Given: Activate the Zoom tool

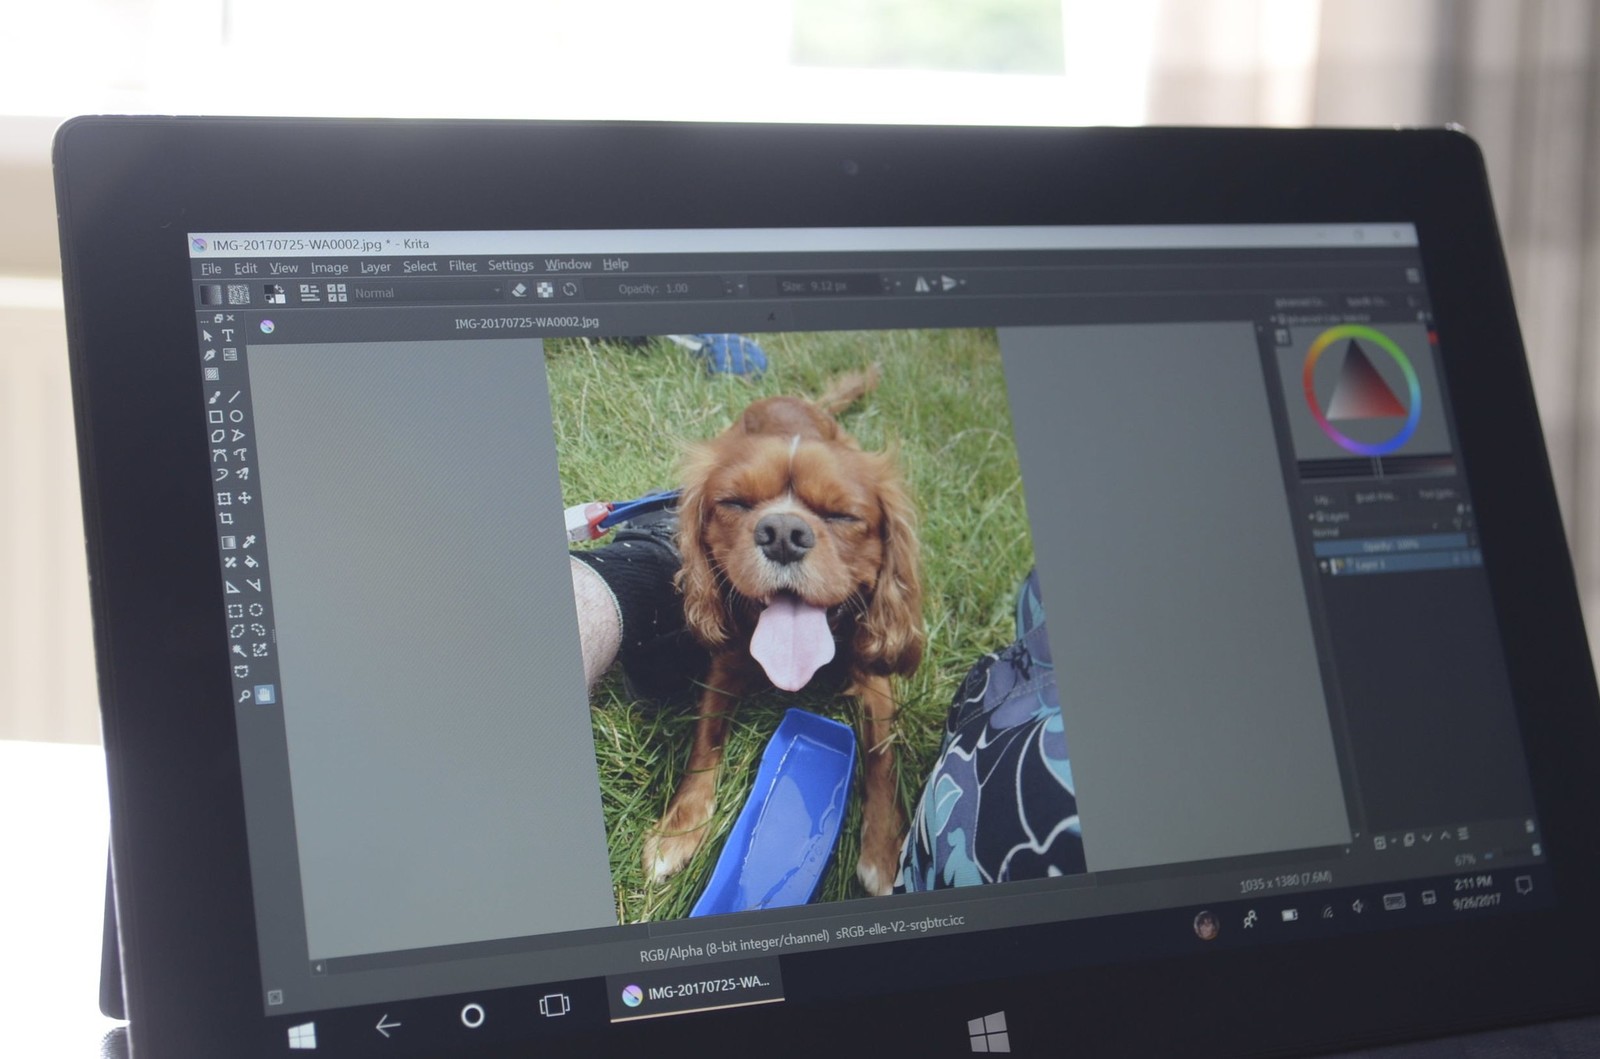Looking at the screenshot, I should (243, 695).
